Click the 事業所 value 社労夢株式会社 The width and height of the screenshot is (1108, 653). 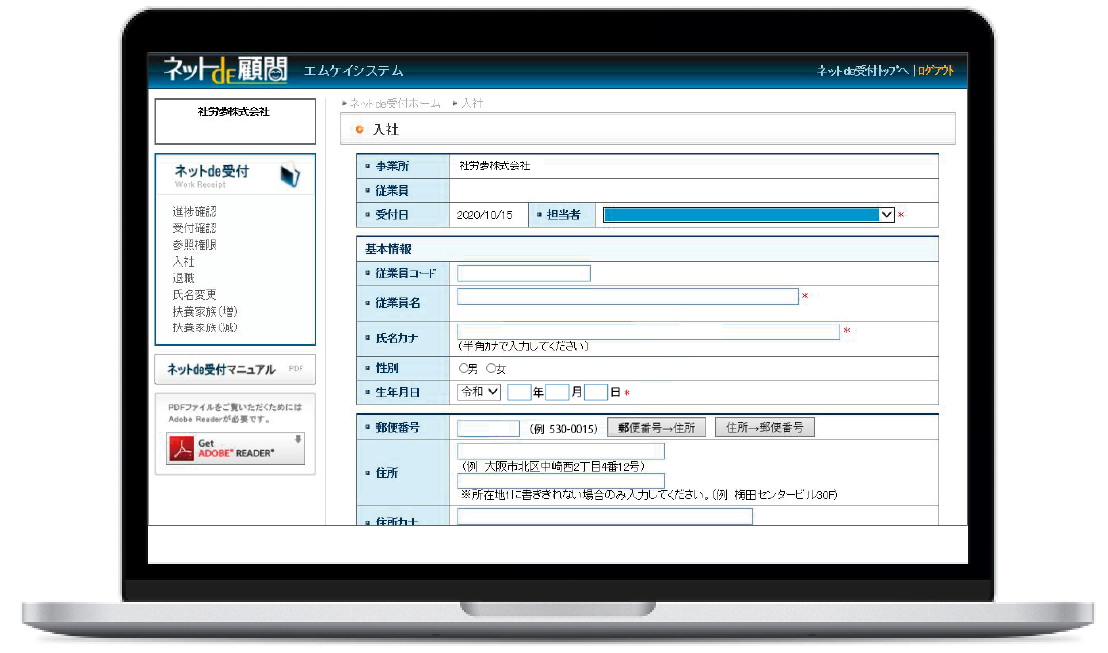pyautogui.click(x=495, y=165)
